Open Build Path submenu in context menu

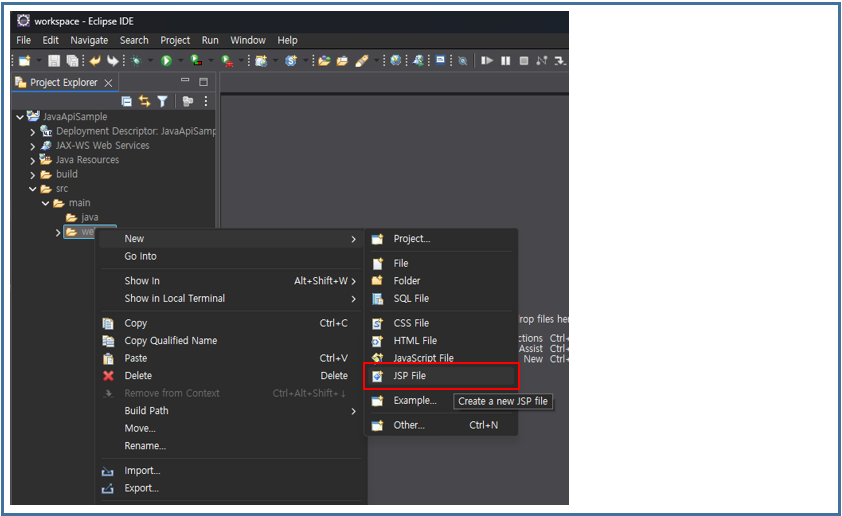pyautogui.click(x=231, y=411)
